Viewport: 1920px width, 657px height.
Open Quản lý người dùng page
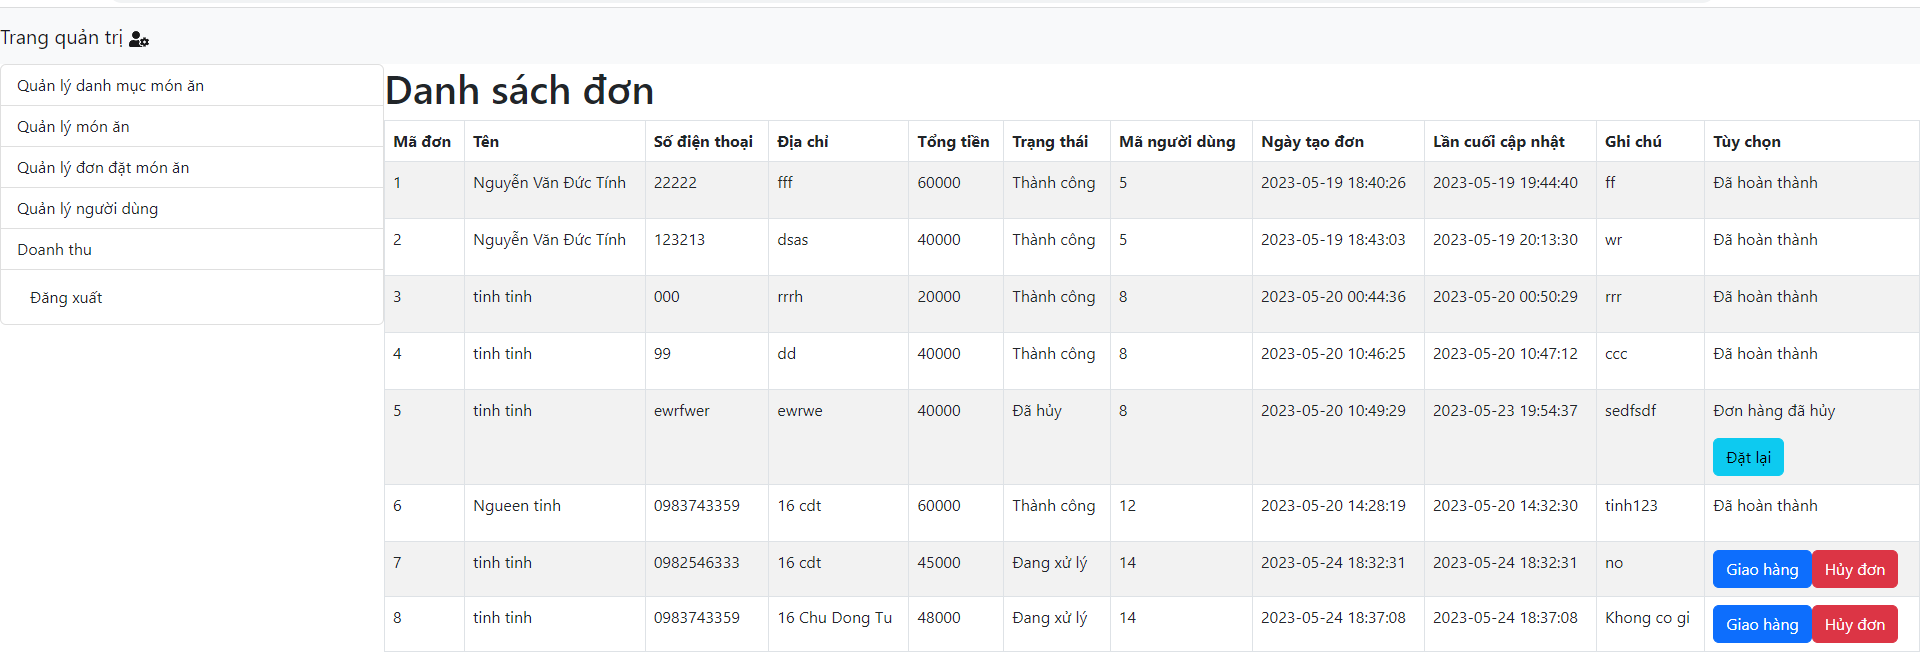(x=192, y=209)
